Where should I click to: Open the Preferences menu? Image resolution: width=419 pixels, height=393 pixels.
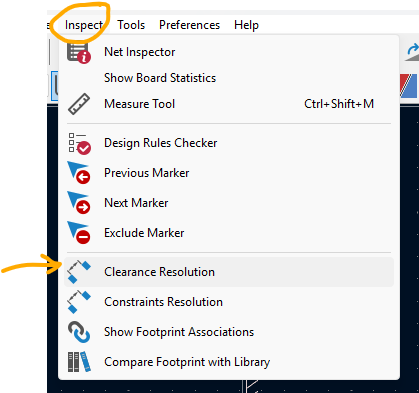click(x=189, y=25)
